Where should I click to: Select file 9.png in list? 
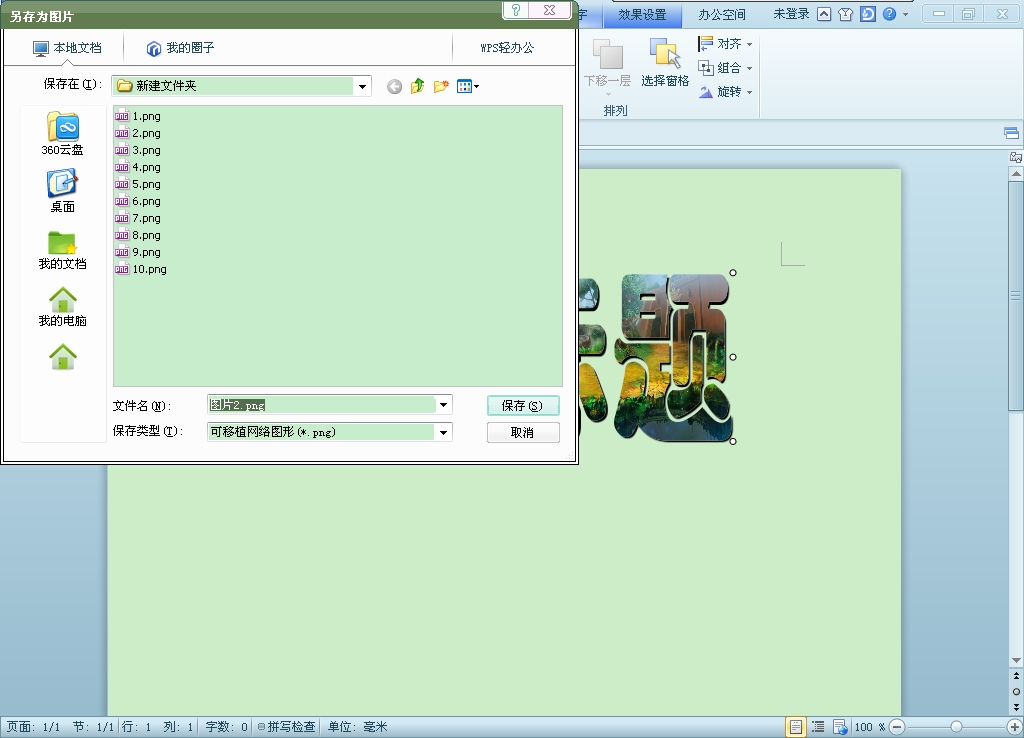(138, 252)
